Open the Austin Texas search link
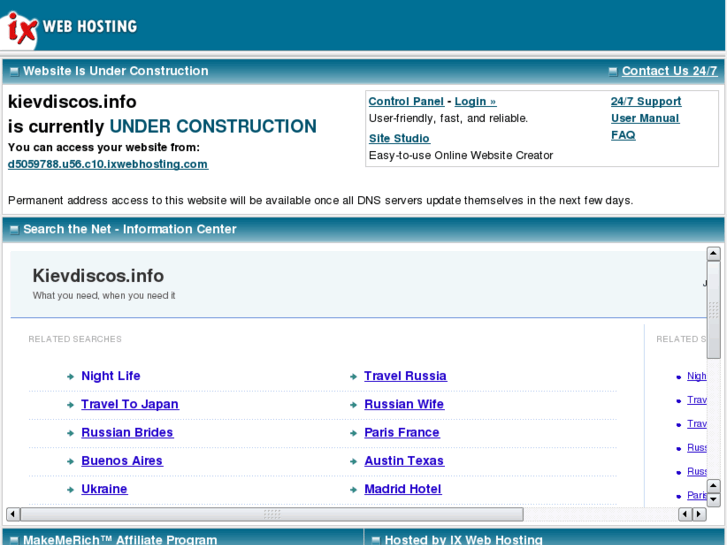Image resolution: width=727 pixels, height=545 pixels. [404, 461]
